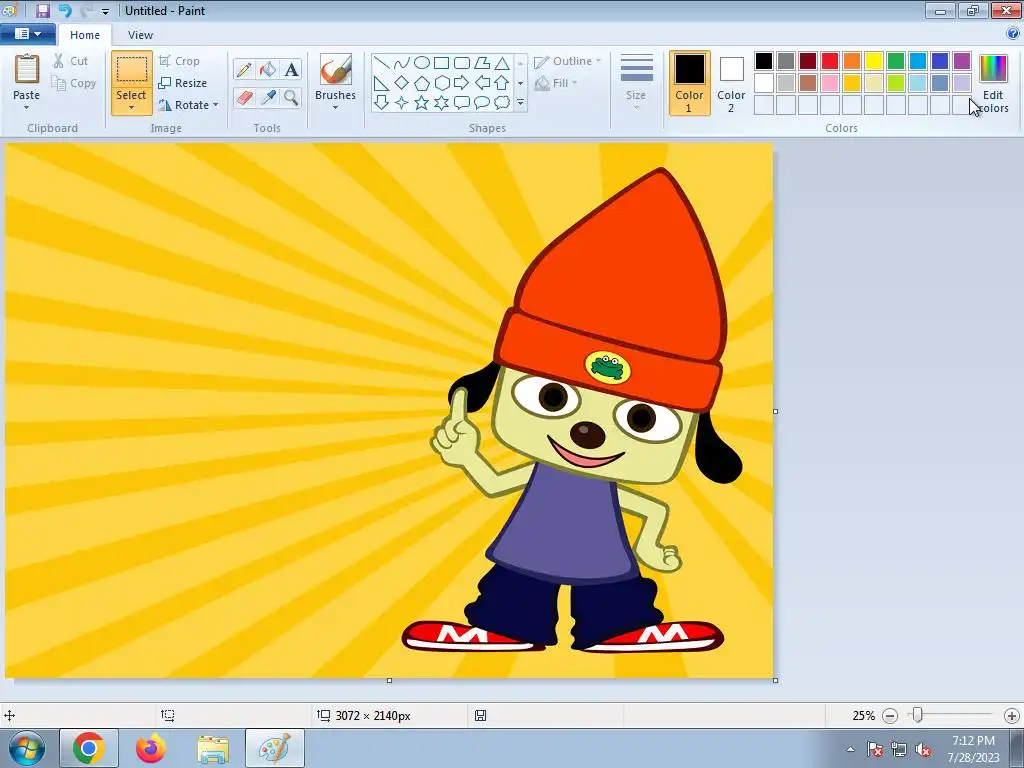Click the Paint Help question mark
Image resolution: width=1024 pixels, height=768 pixels.
coord(1013,34)
